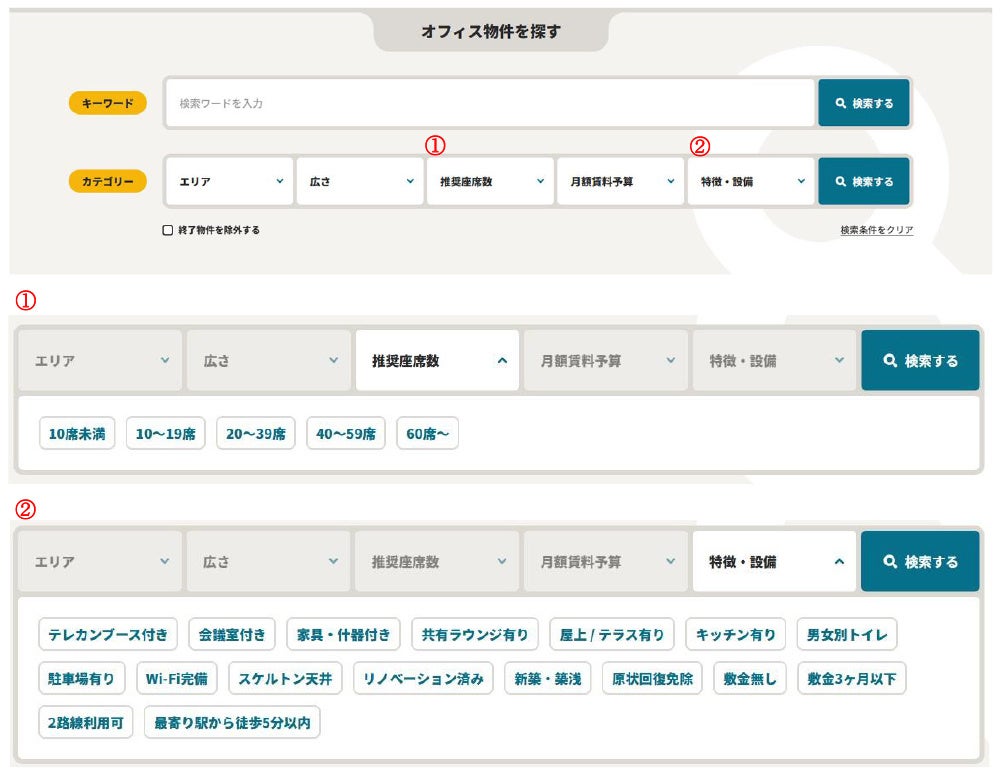Select the 男女別トイレ feature tag
This screenshot has width=1000, height=772.
pyautogui.click(x=847, y=635)
